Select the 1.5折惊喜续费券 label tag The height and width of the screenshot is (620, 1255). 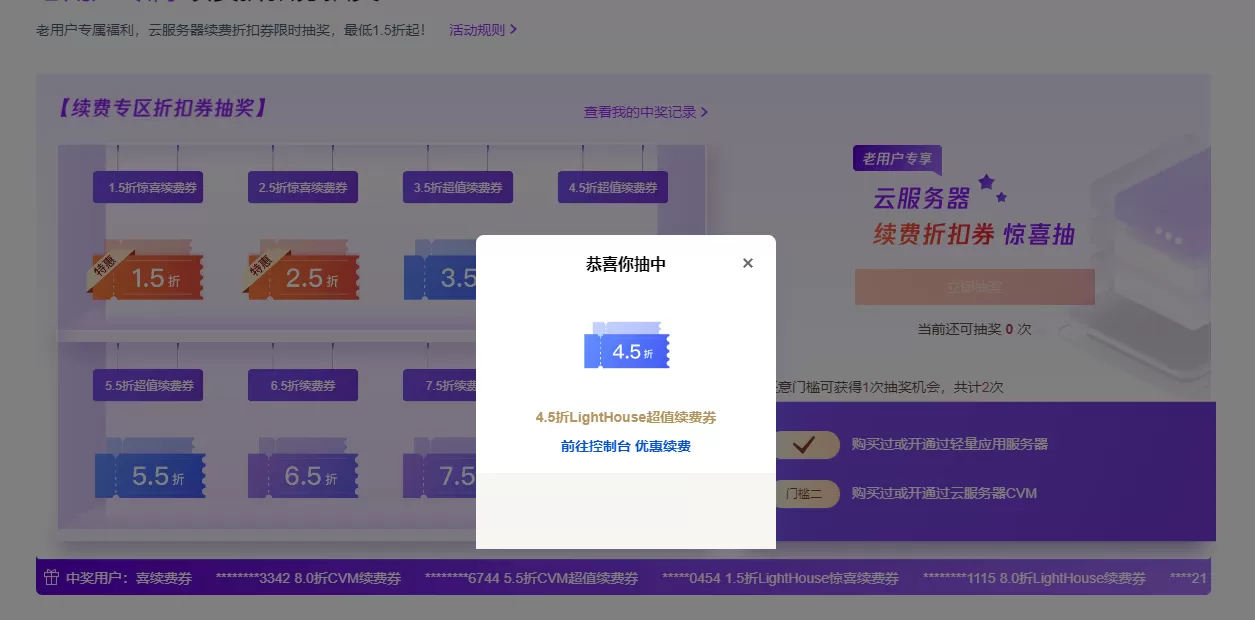148,188
